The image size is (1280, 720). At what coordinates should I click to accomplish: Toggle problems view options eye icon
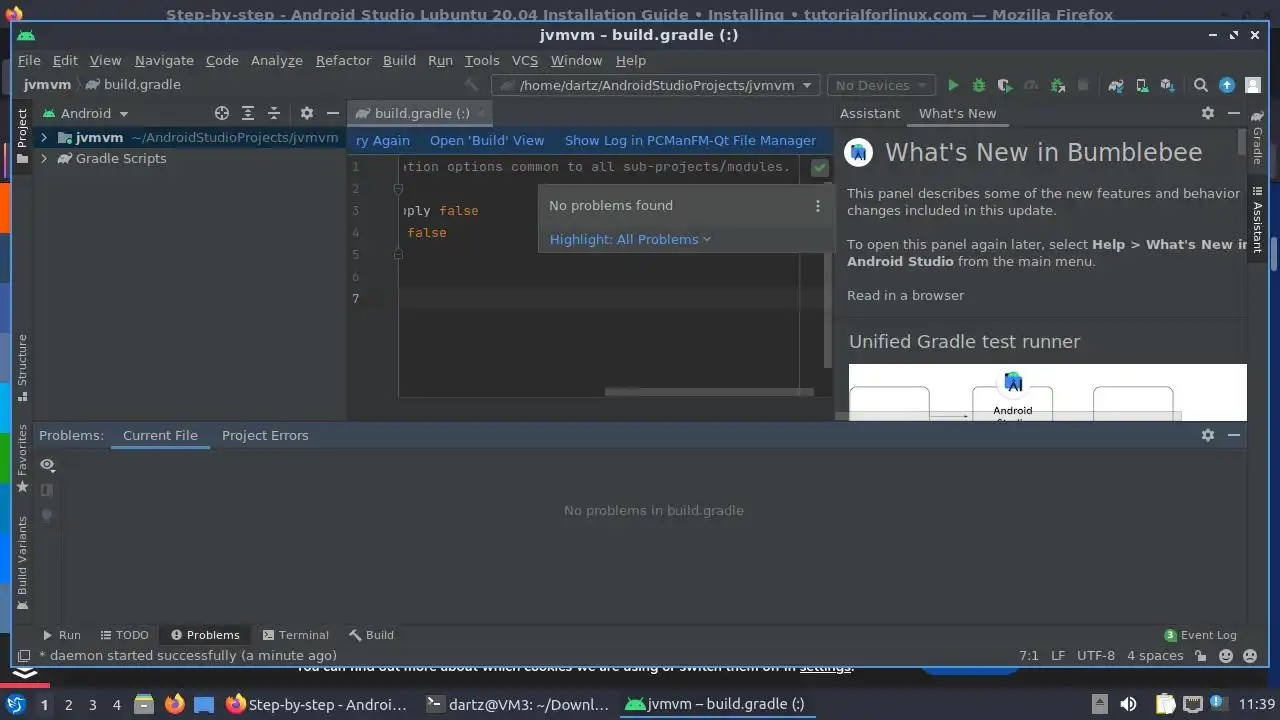tap(47, 465)
